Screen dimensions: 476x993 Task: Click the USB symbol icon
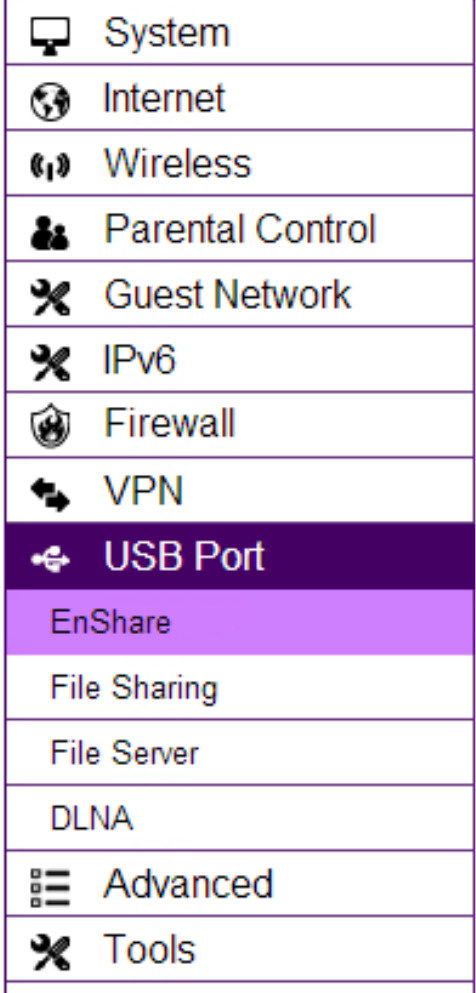pos(51,560)
